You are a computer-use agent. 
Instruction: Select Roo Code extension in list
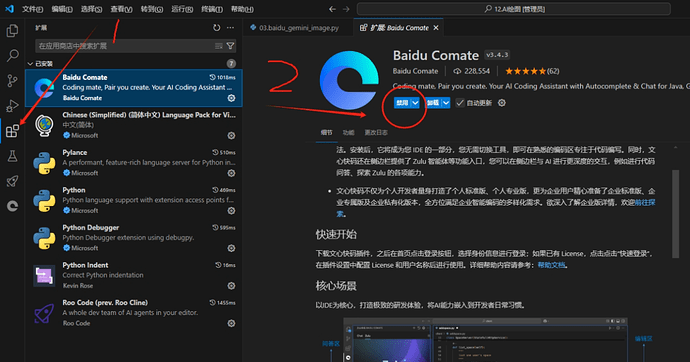(x=133, y=313)
